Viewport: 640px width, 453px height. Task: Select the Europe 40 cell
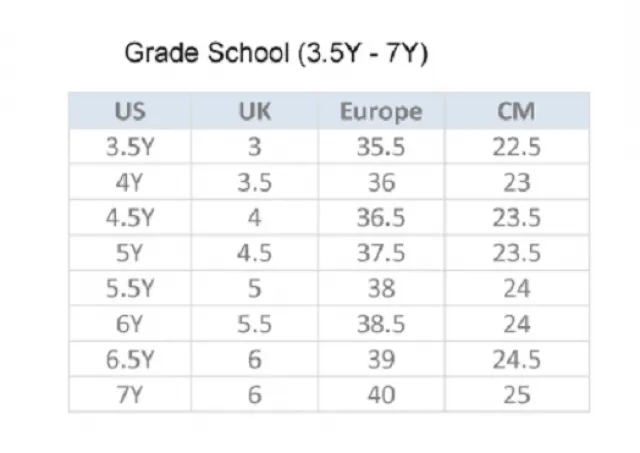[381, 395]
